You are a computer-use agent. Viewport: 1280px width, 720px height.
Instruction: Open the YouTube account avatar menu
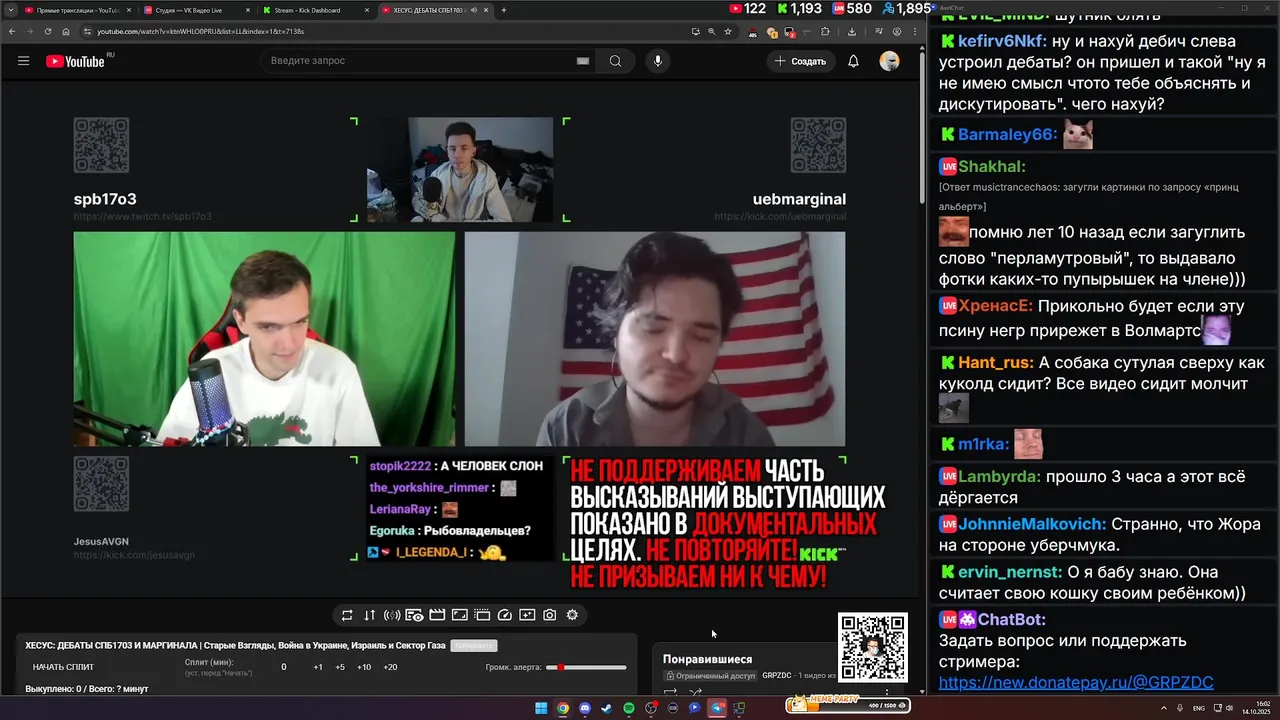(889, 61)
